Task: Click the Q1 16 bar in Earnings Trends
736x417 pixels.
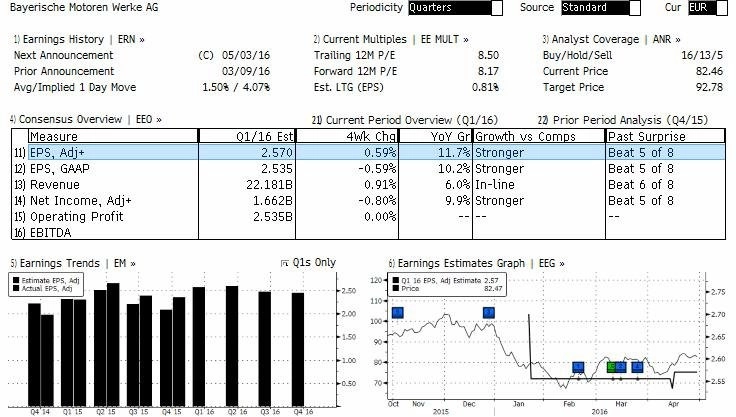Action: 199,347
